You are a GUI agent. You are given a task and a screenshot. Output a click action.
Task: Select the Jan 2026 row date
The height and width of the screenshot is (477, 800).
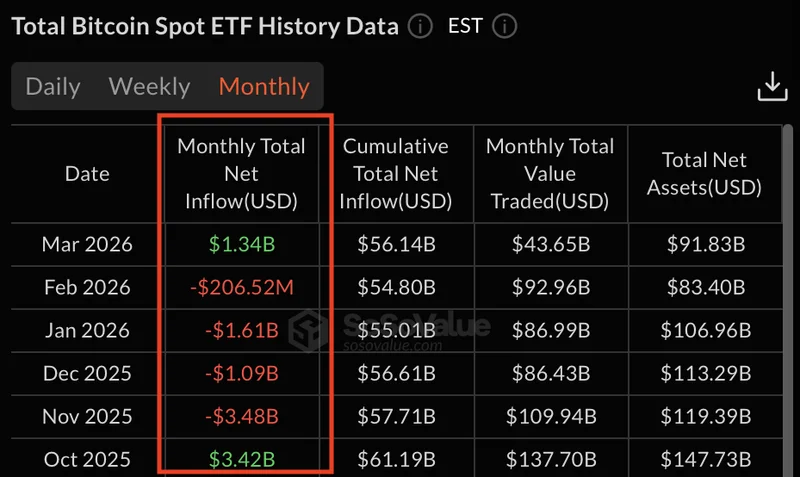tap(87, 330)
